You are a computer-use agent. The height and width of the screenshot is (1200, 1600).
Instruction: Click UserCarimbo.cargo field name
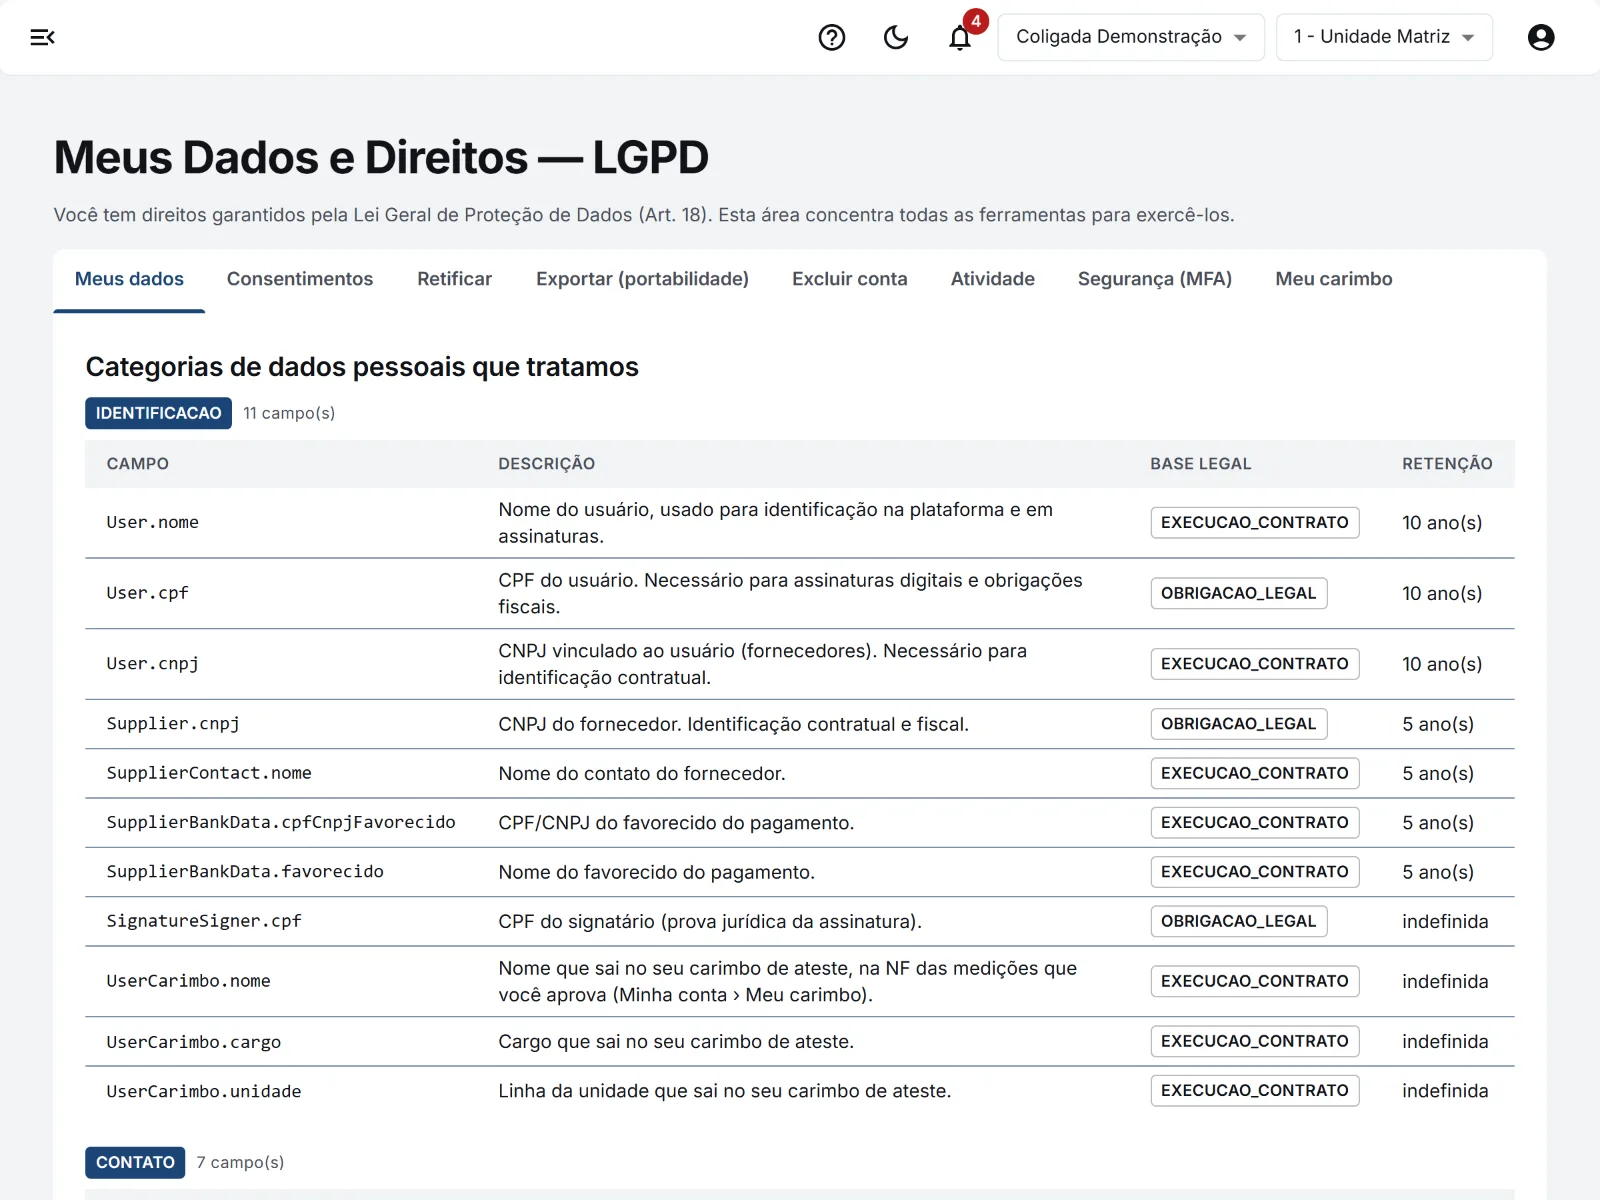(194, 1042)
